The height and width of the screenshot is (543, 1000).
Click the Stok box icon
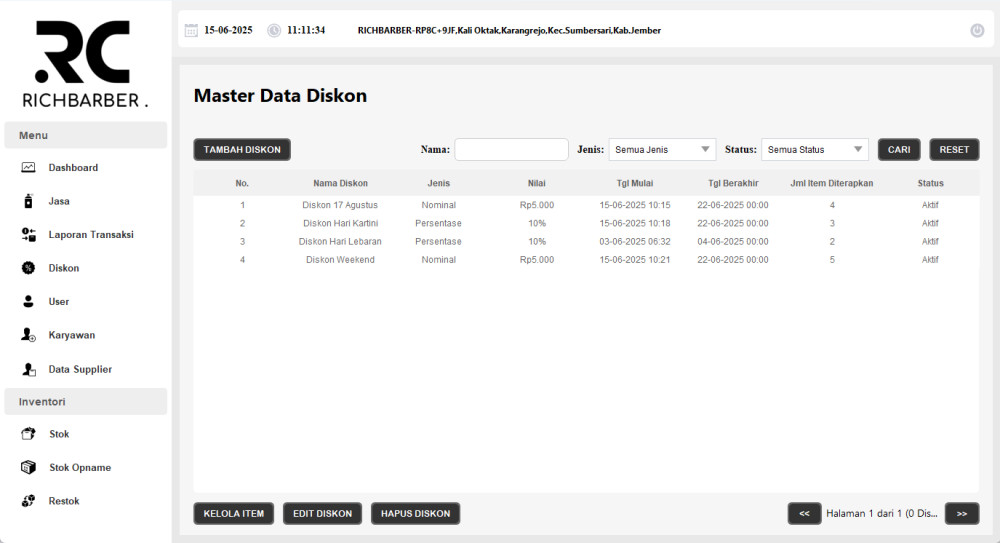(x=29, y=434)
